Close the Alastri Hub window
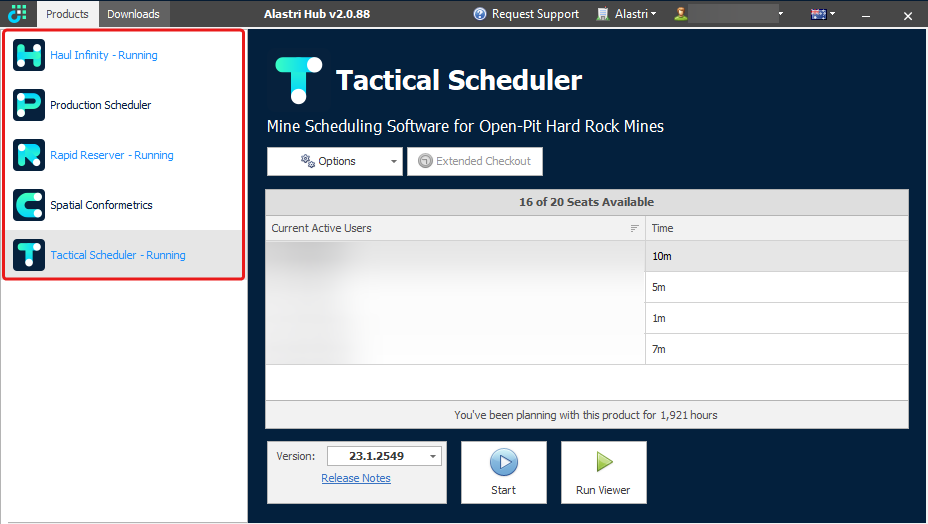This screenshot has height=524, width=928. pos(908,16)
